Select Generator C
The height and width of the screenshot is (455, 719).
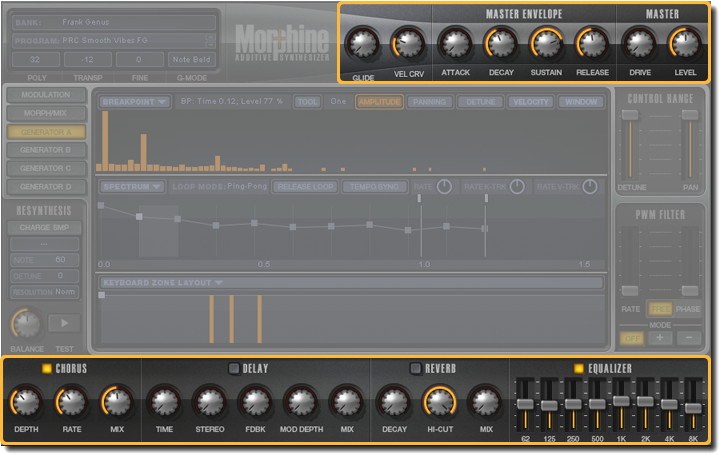point(46,168)
